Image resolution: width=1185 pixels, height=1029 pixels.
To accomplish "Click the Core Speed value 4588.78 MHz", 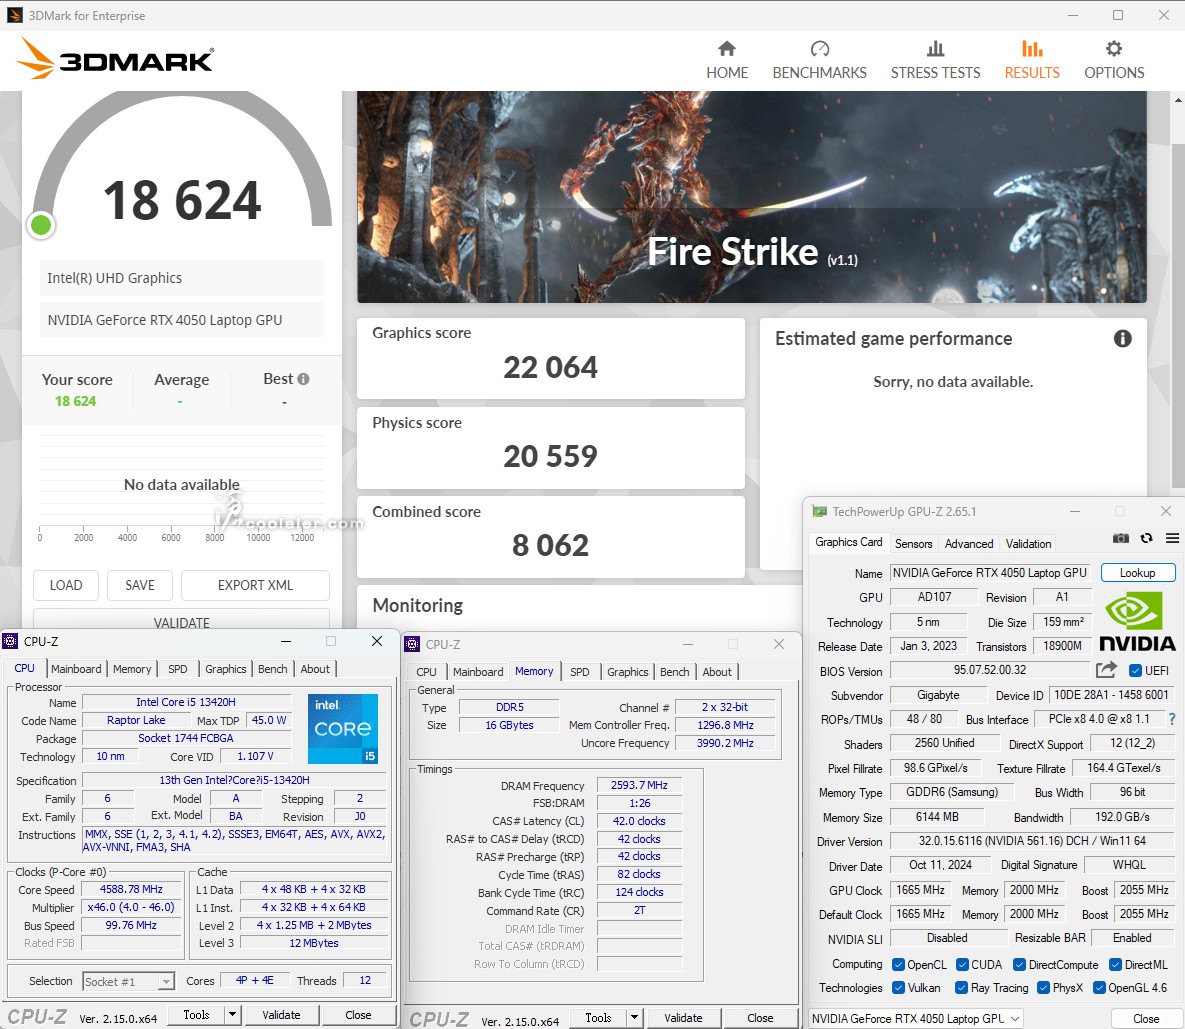I will [131, 890].
